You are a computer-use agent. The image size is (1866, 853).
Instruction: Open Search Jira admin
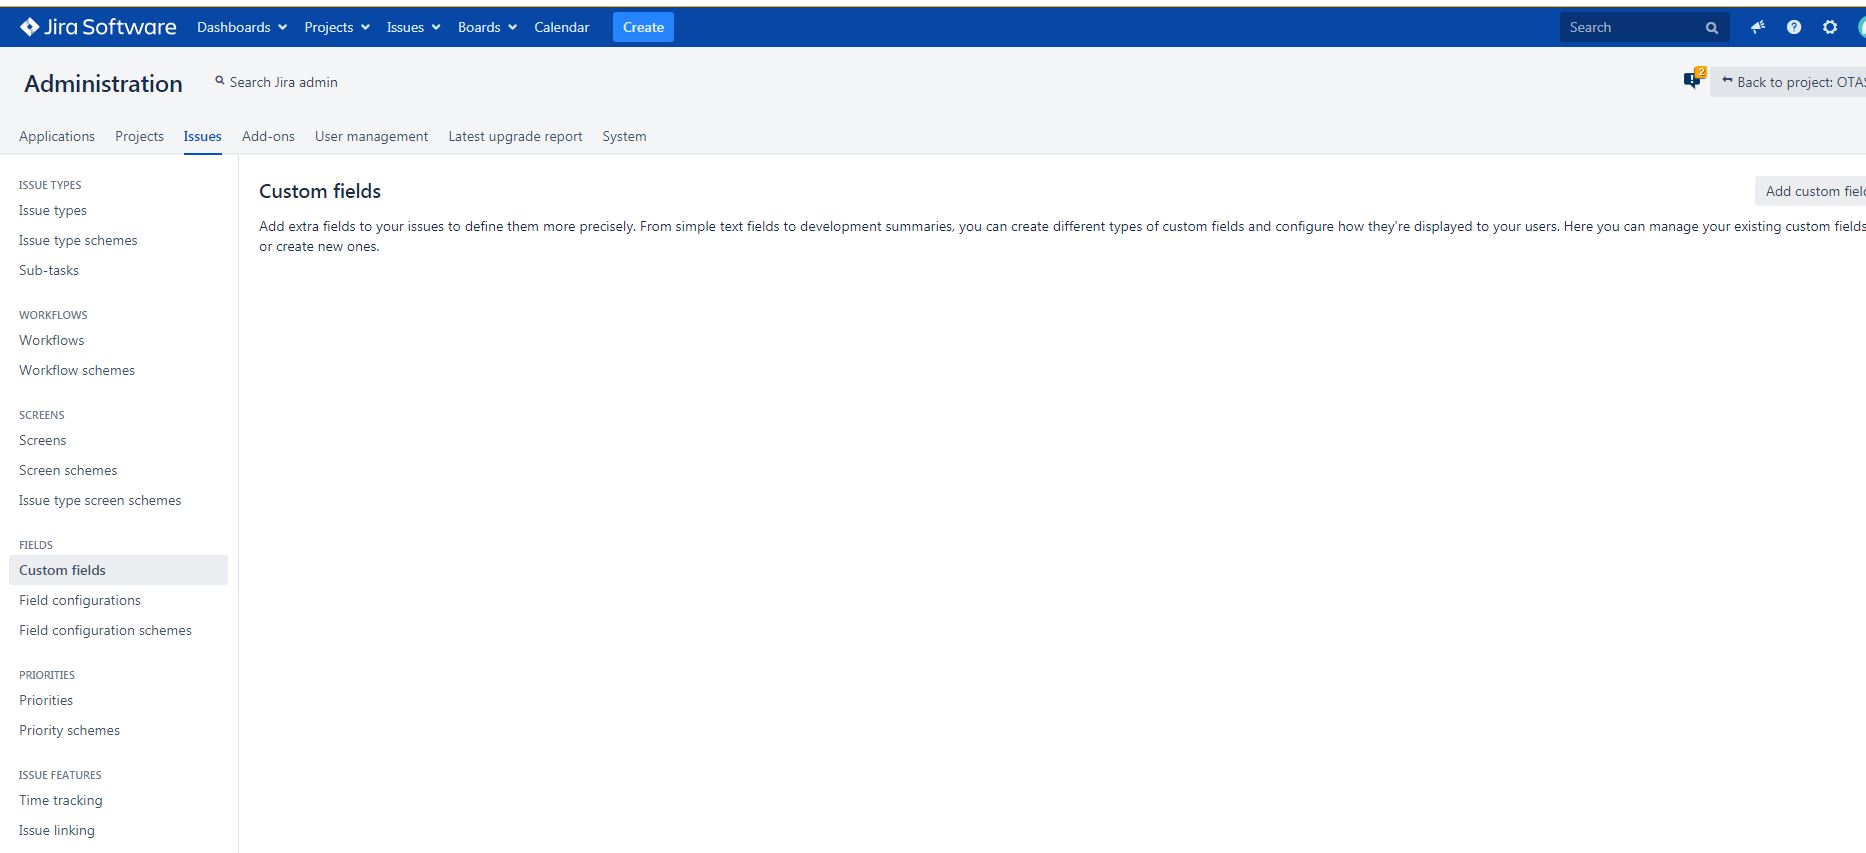click(x=276, y=82)
